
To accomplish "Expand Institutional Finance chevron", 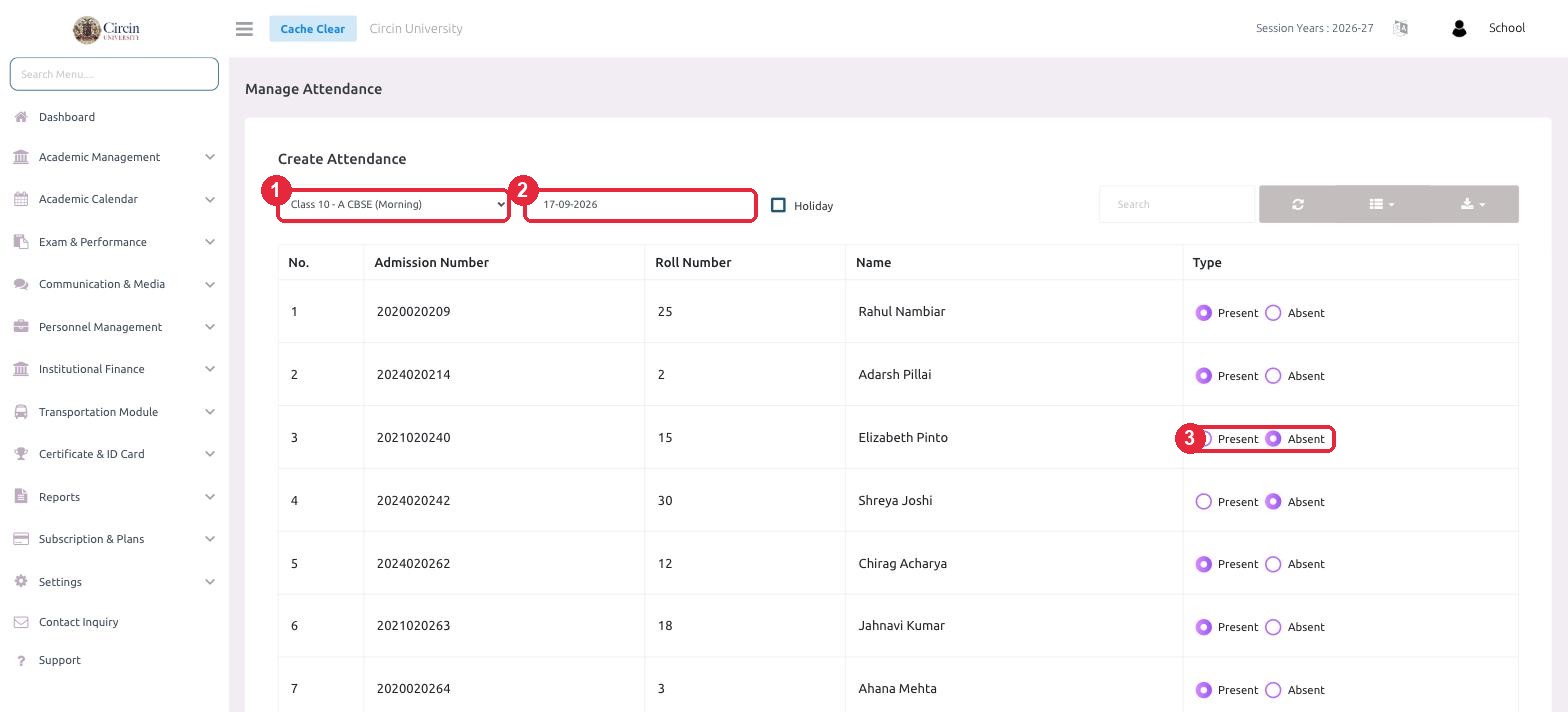I will (209, 369).
